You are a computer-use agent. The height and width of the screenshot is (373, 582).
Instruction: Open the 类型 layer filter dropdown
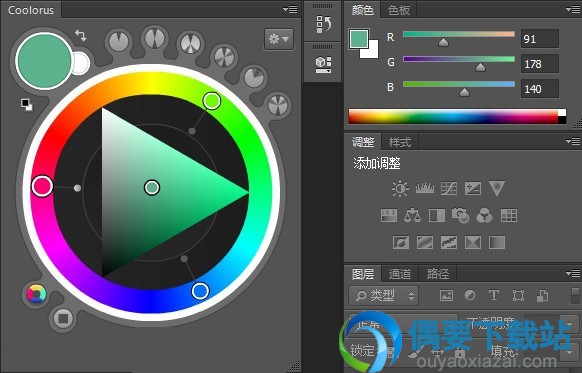383,295
